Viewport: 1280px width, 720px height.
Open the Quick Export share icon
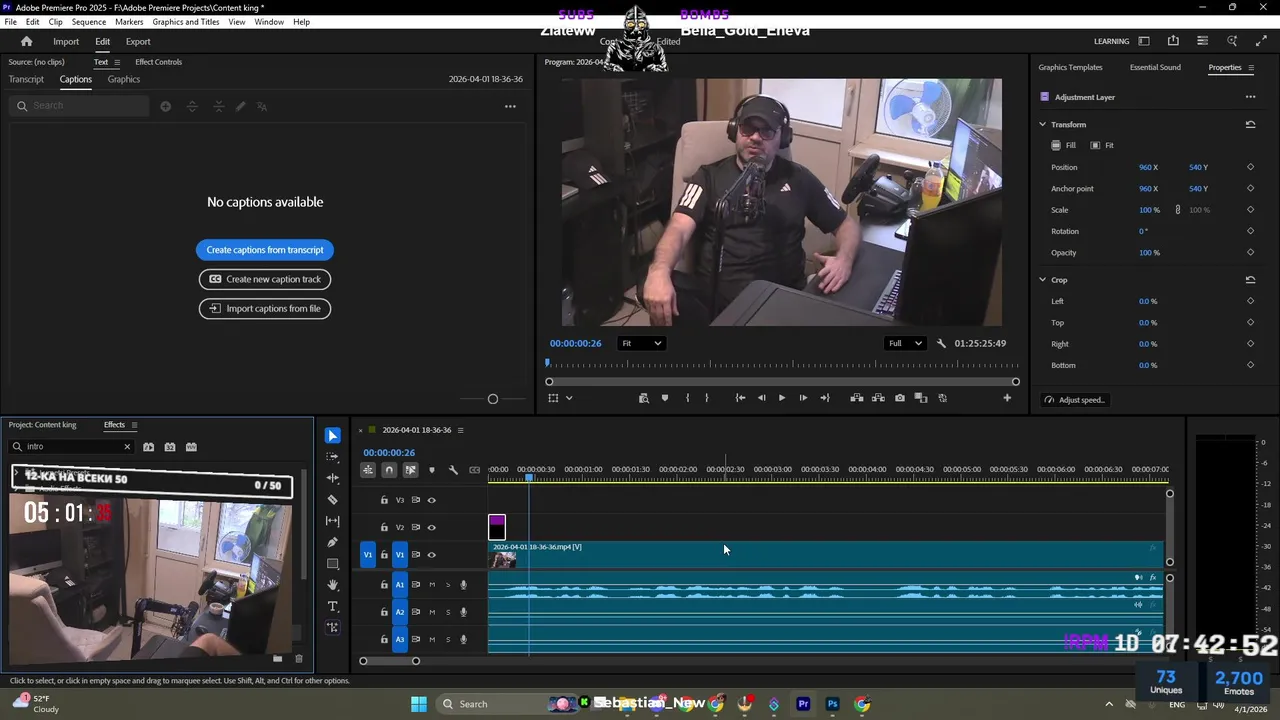[x=1173, y=41]
